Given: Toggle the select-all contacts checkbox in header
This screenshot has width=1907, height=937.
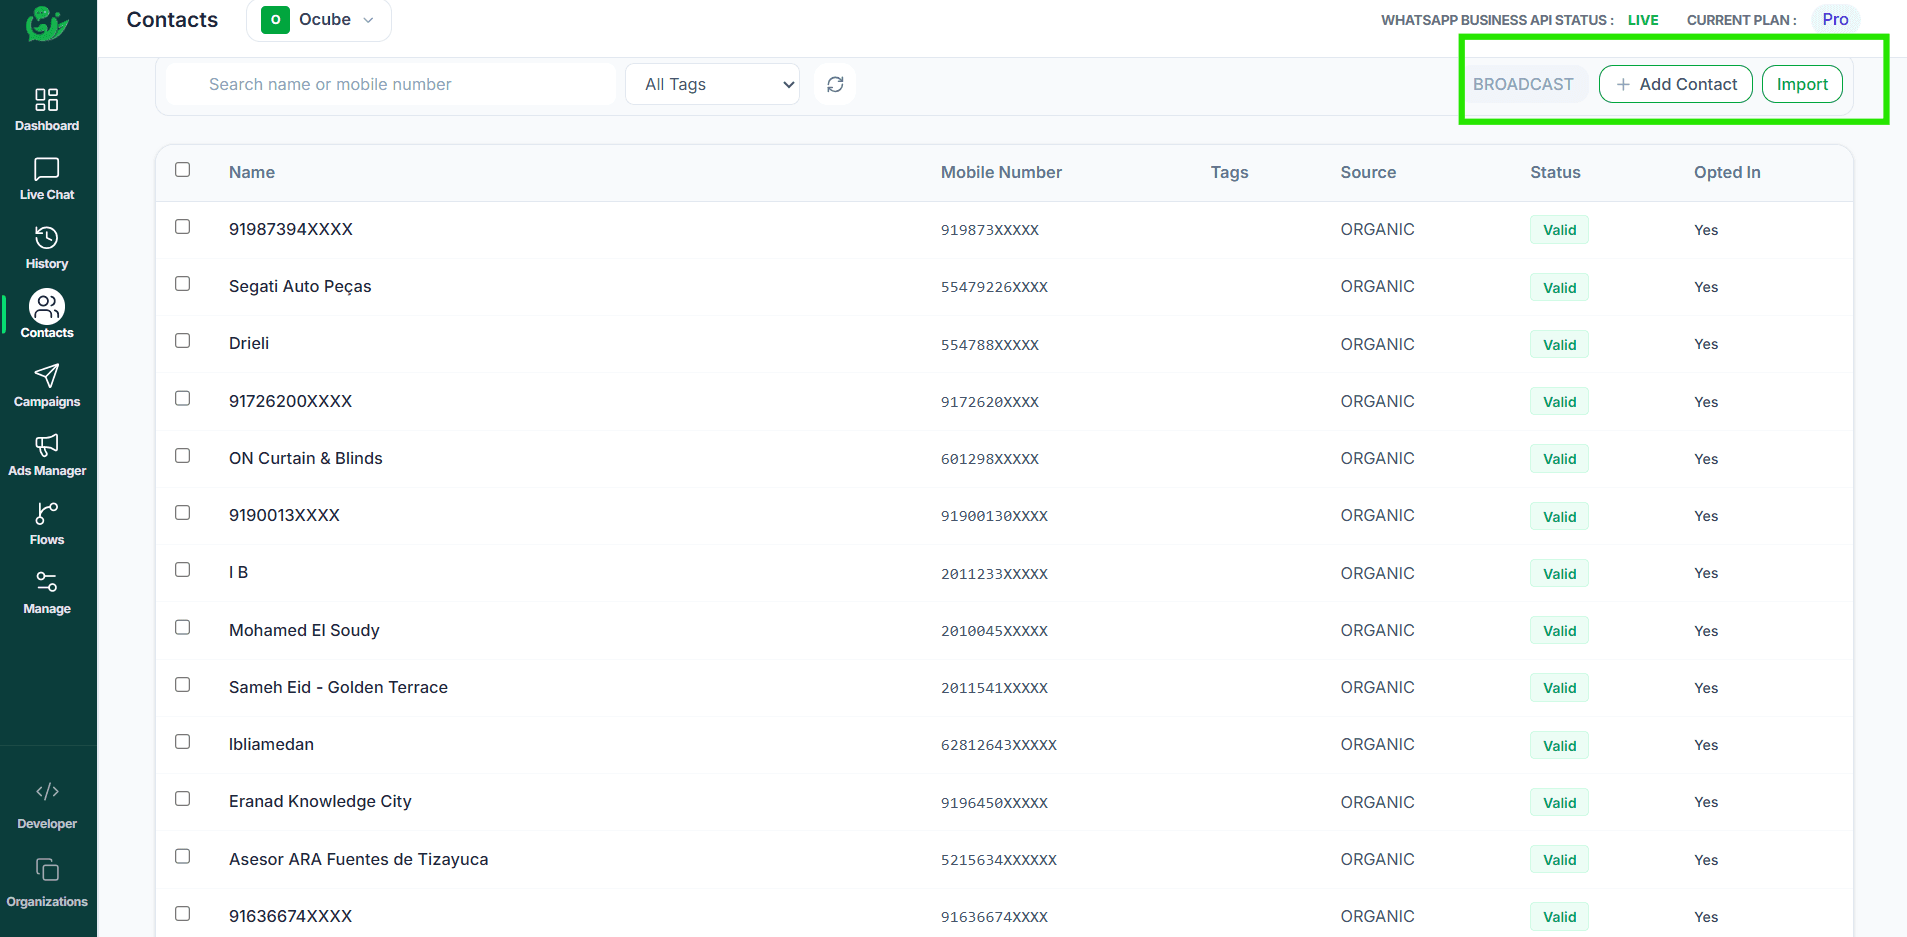Looking at the screenshot, I should (x=182, y=170).
